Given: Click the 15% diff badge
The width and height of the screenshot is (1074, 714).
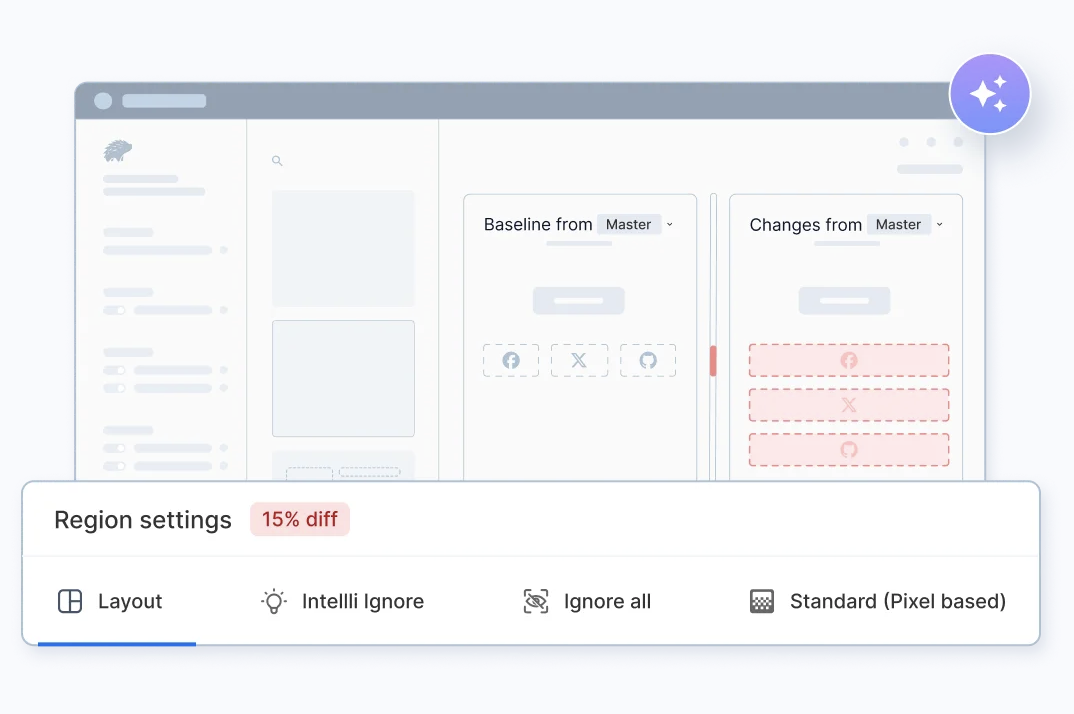Looking at the screenshot, I should [x=300, y=520].
